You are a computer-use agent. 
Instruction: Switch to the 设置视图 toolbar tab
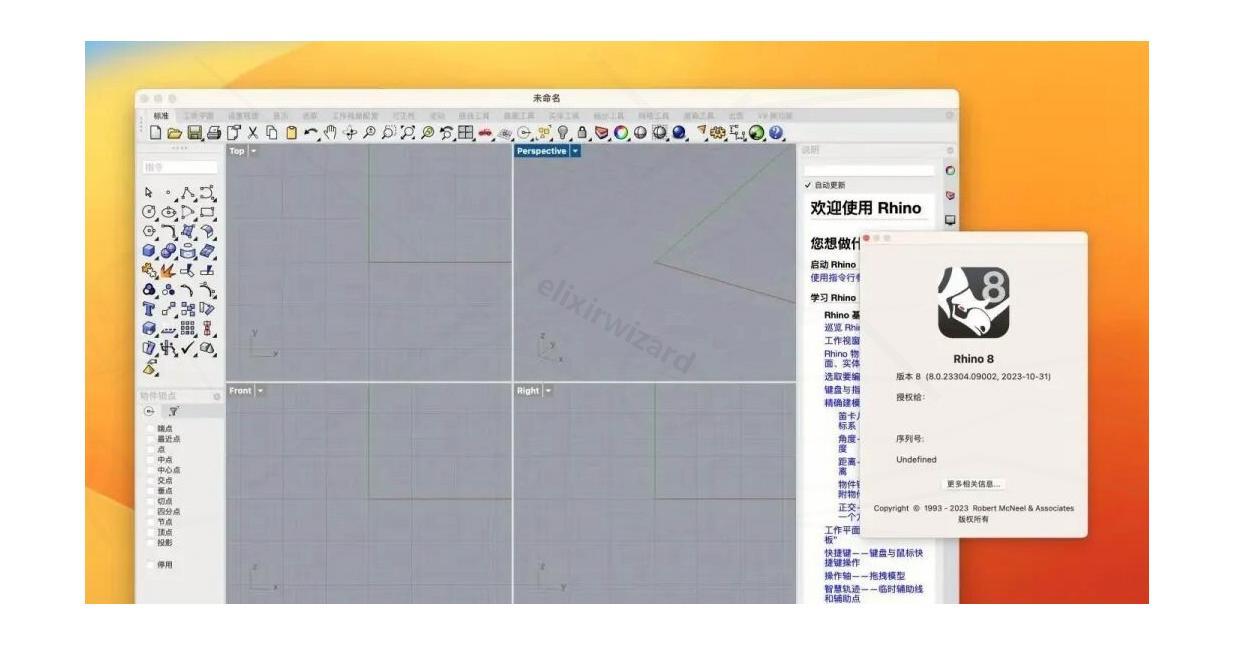point(242,116)
